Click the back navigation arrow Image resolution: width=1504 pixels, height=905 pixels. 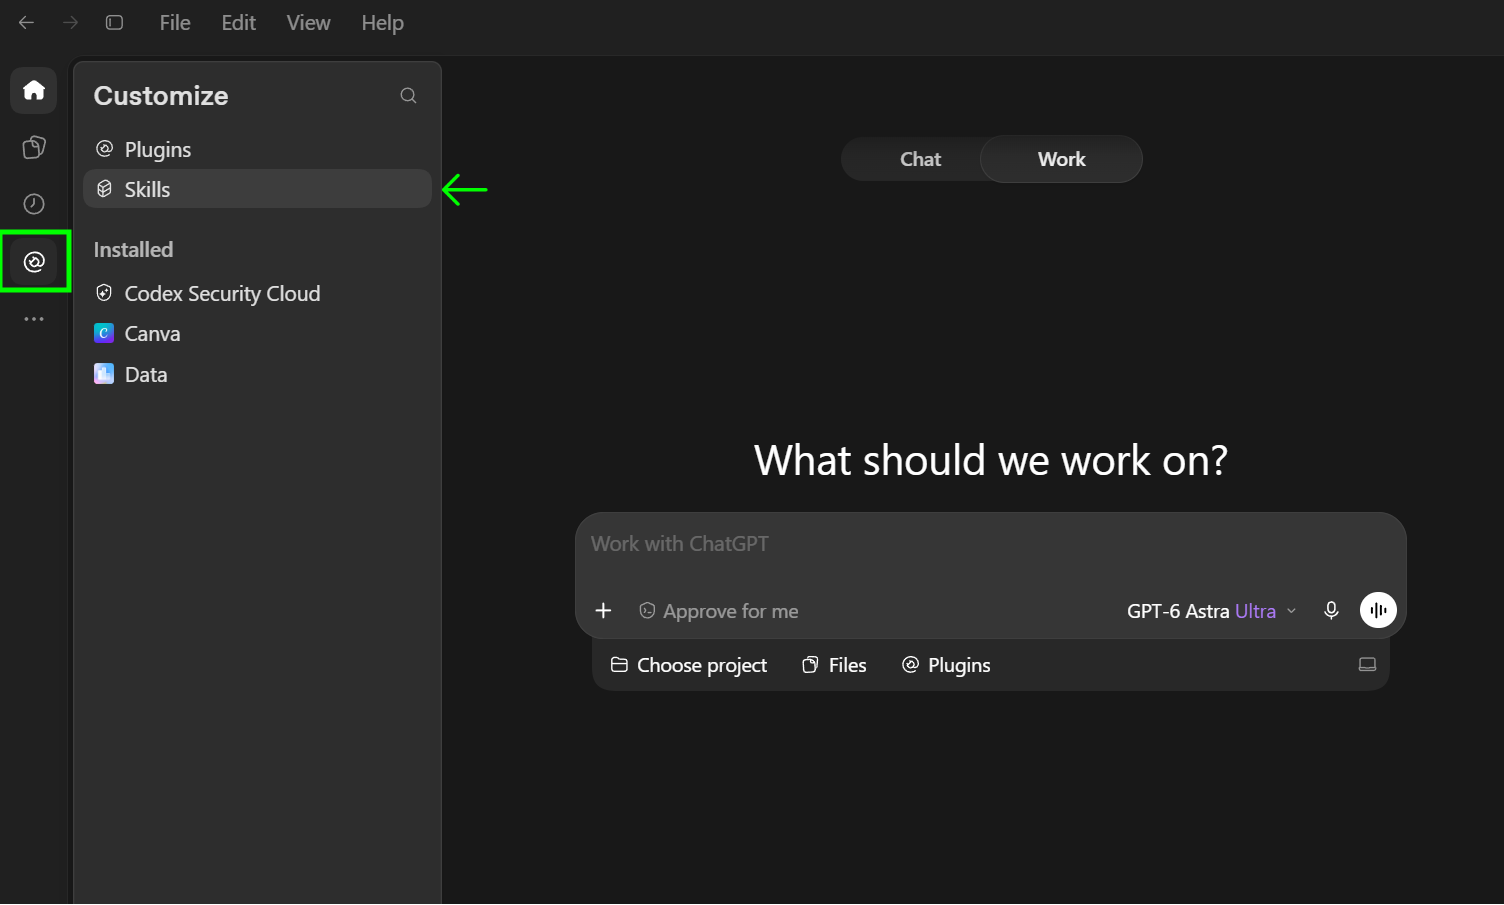(x=27, y=23)
